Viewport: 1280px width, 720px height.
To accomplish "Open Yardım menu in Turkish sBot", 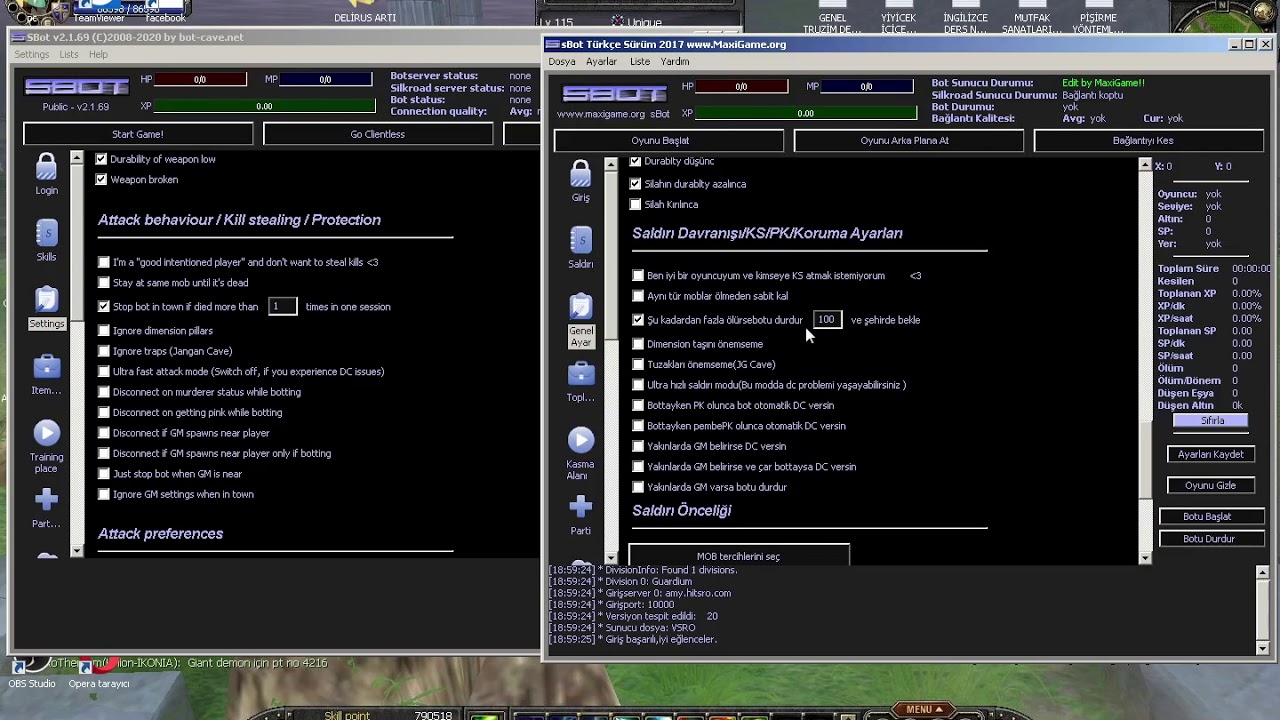I will [x=675, y=62].
